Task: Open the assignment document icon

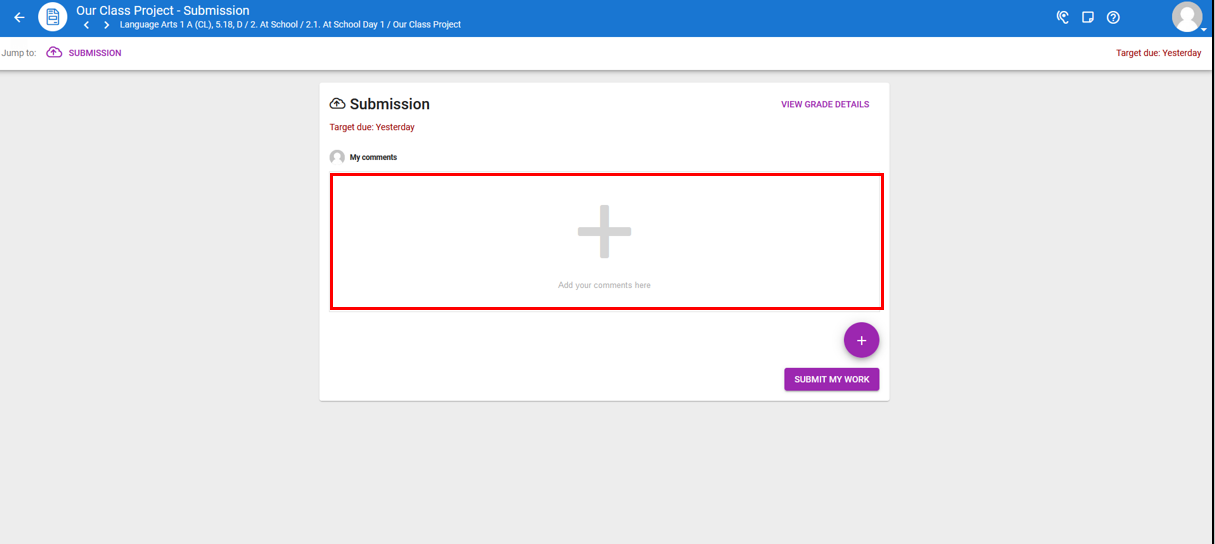Action: pos(53,17)
